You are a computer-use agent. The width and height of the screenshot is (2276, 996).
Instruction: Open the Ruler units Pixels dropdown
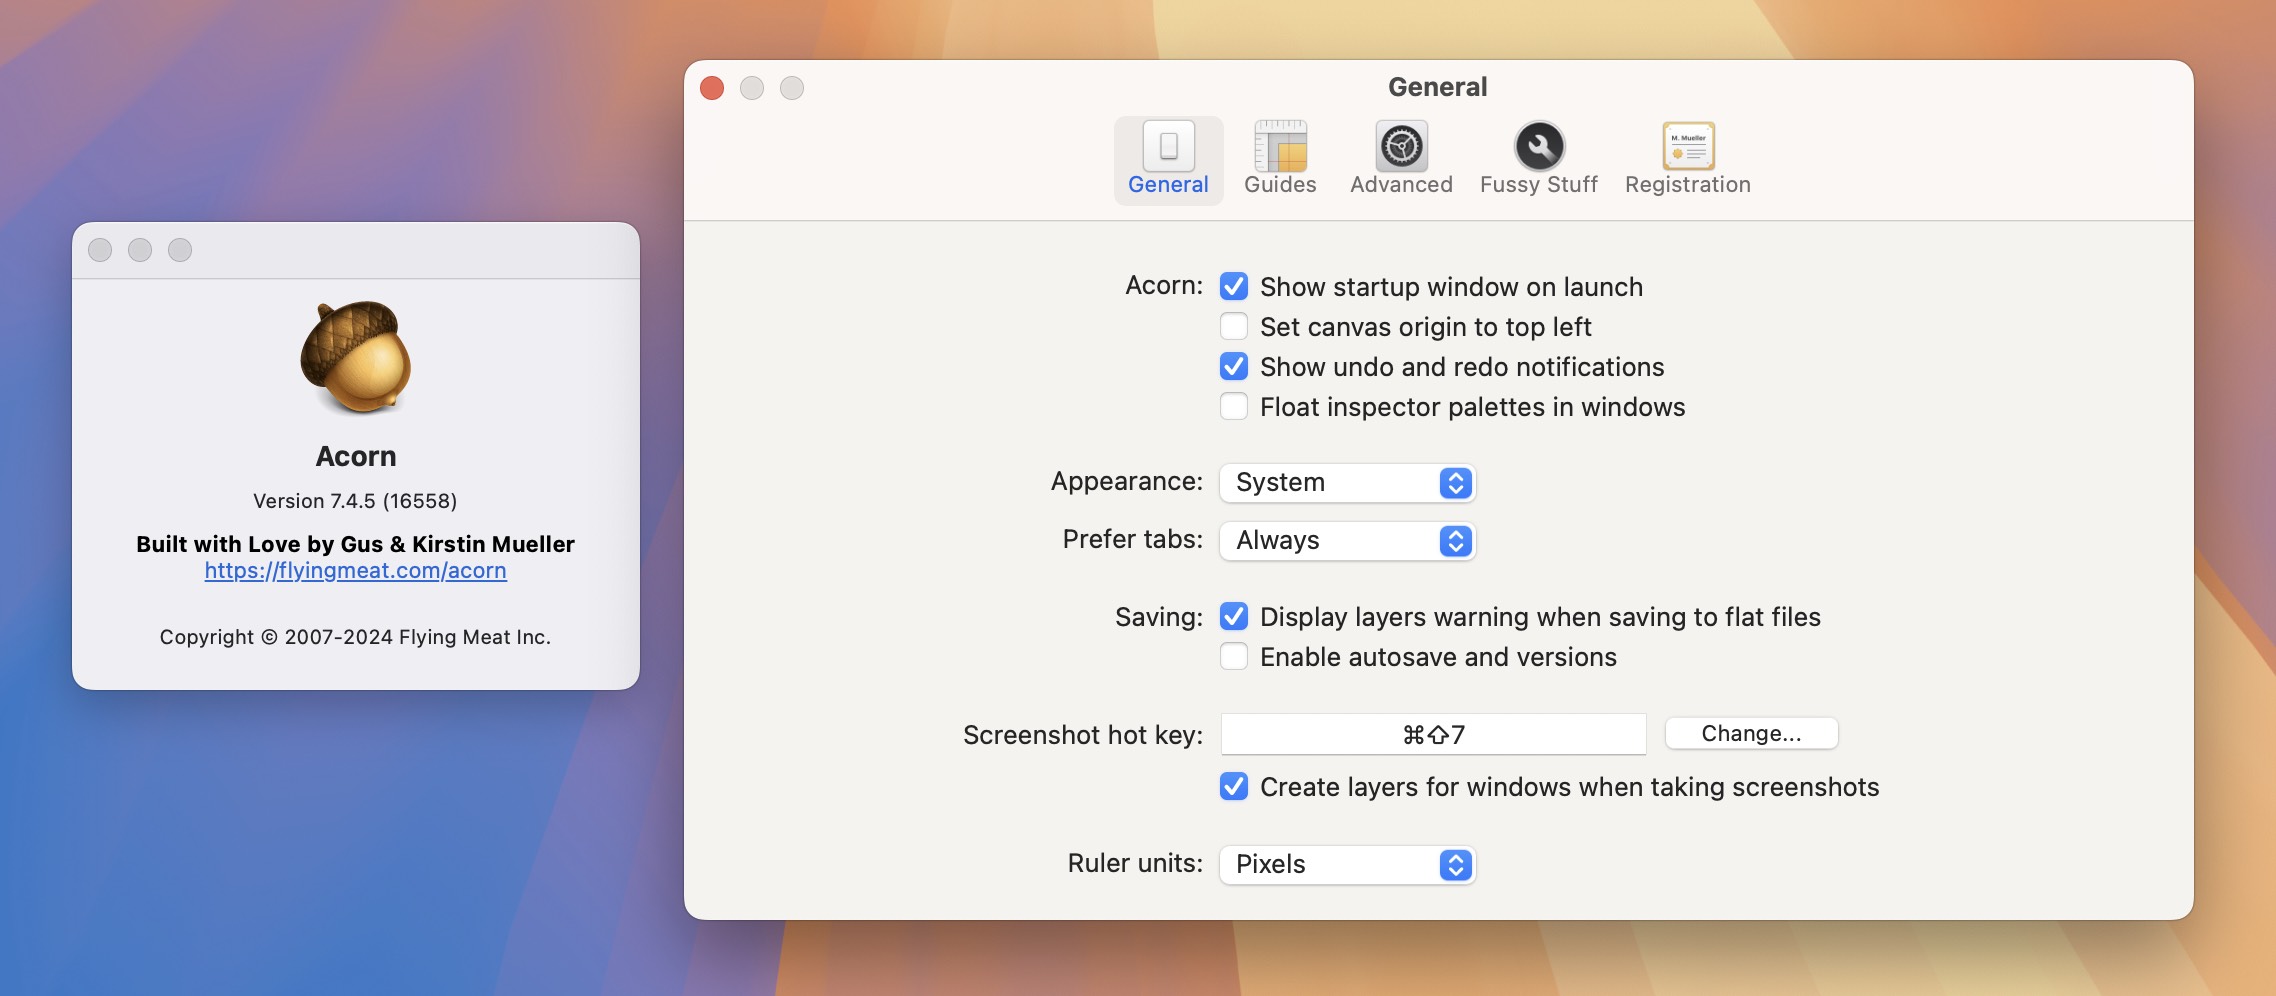(x=1348, y=865)
